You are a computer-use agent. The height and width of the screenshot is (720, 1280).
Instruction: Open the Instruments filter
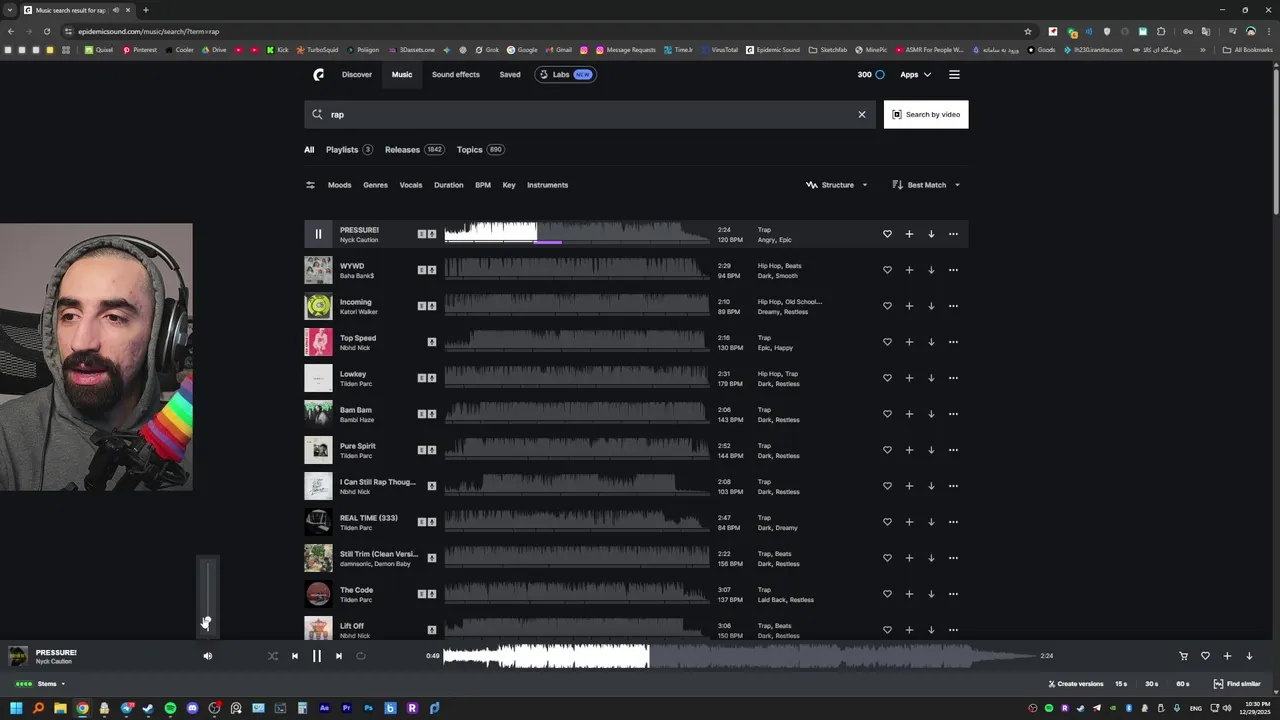[547, 185]
